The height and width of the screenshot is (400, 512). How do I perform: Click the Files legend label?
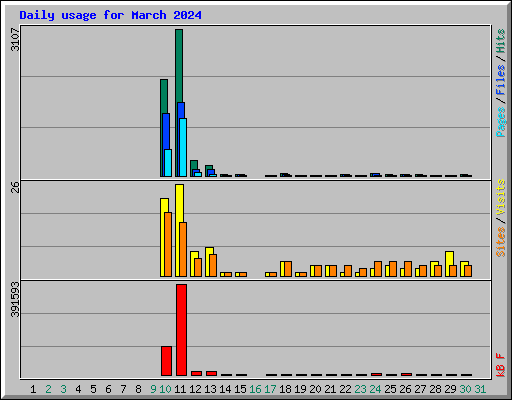click(501, 80)
